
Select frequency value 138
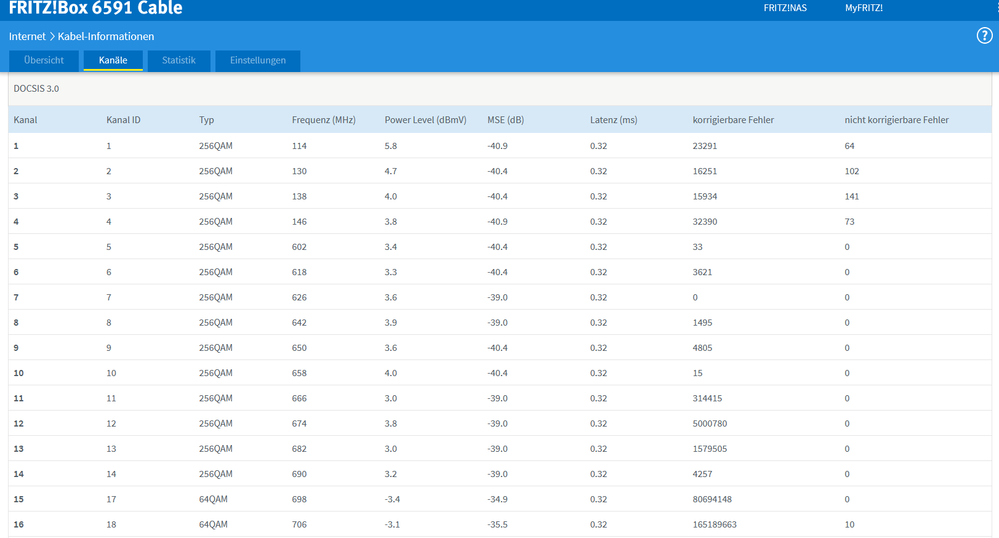point(299,196)
